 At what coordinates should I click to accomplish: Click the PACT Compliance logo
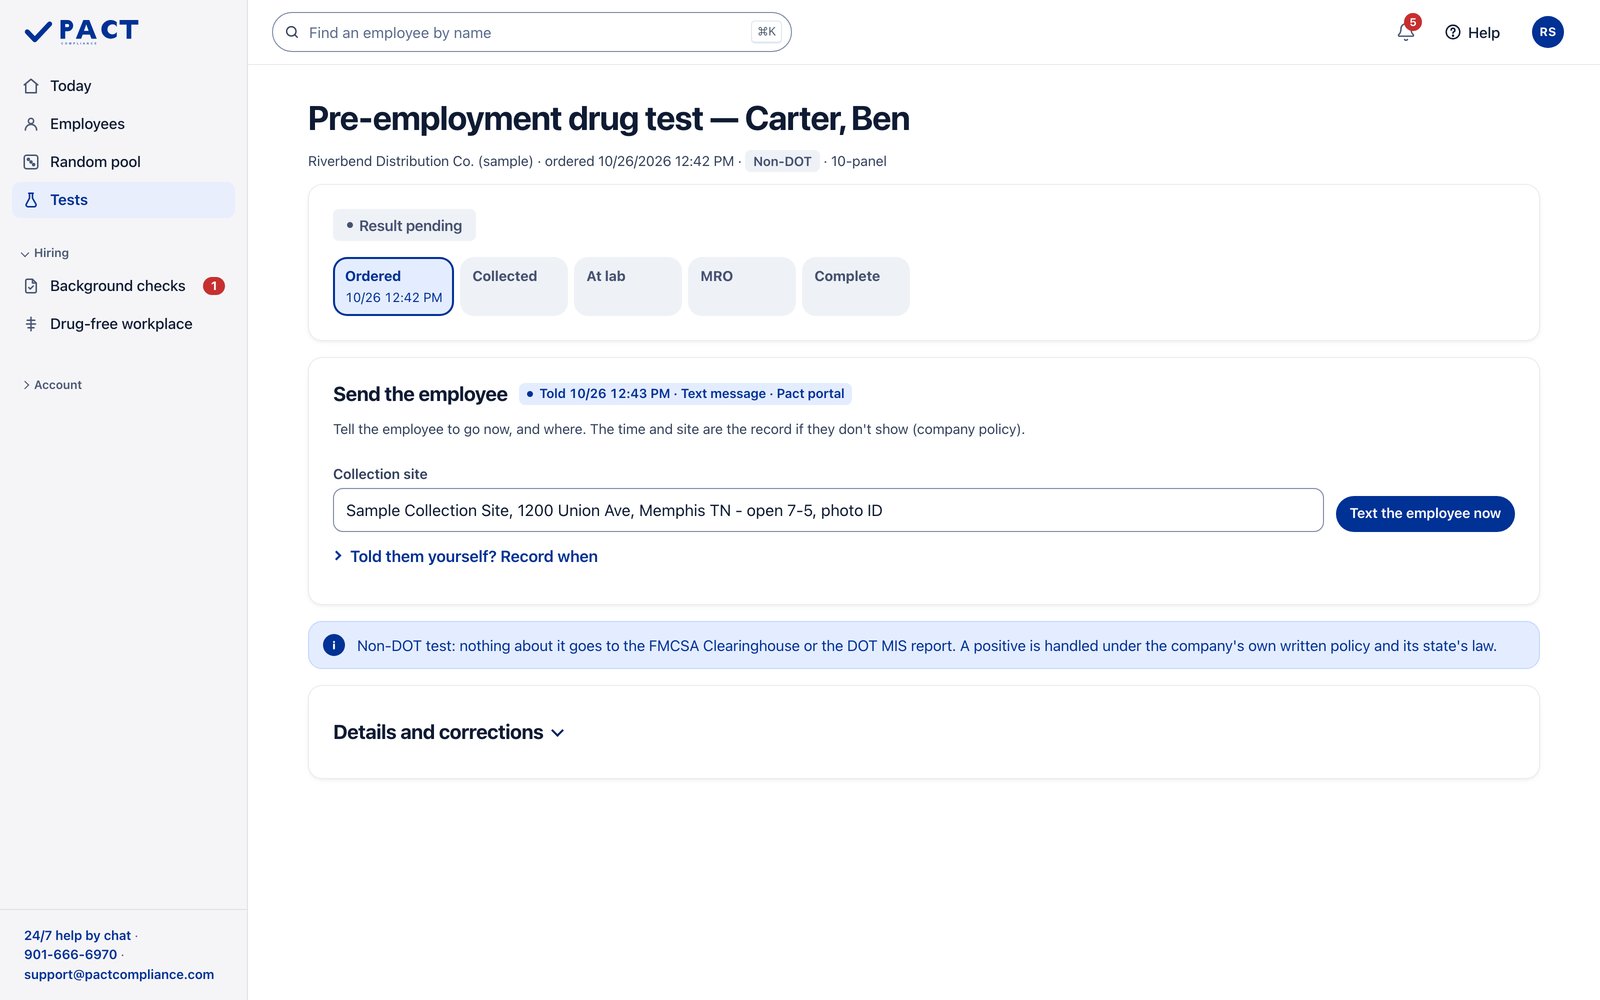click(x=81, y=32)
